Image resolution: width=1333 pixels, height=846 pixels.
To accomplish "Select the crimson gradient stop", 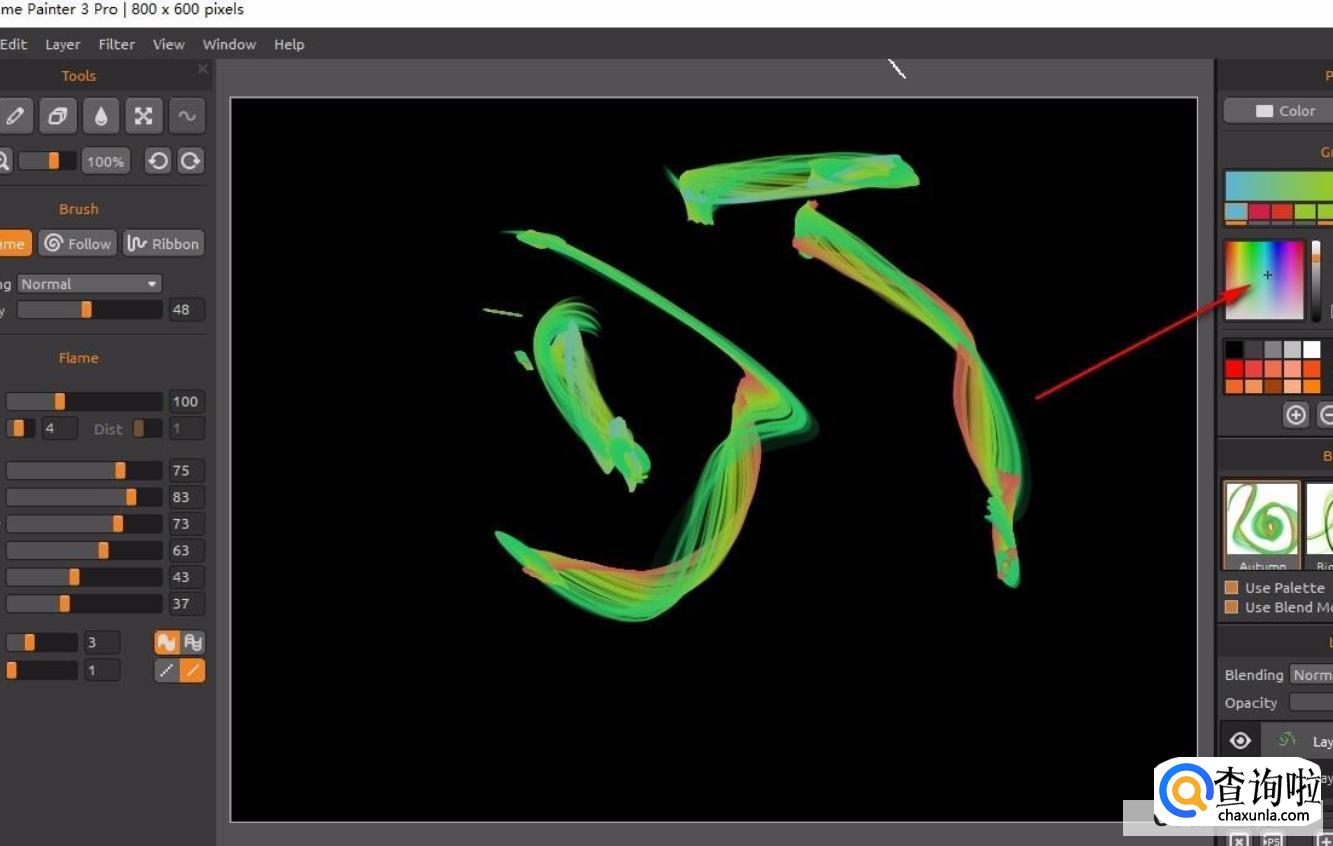I will (1259, 212).
